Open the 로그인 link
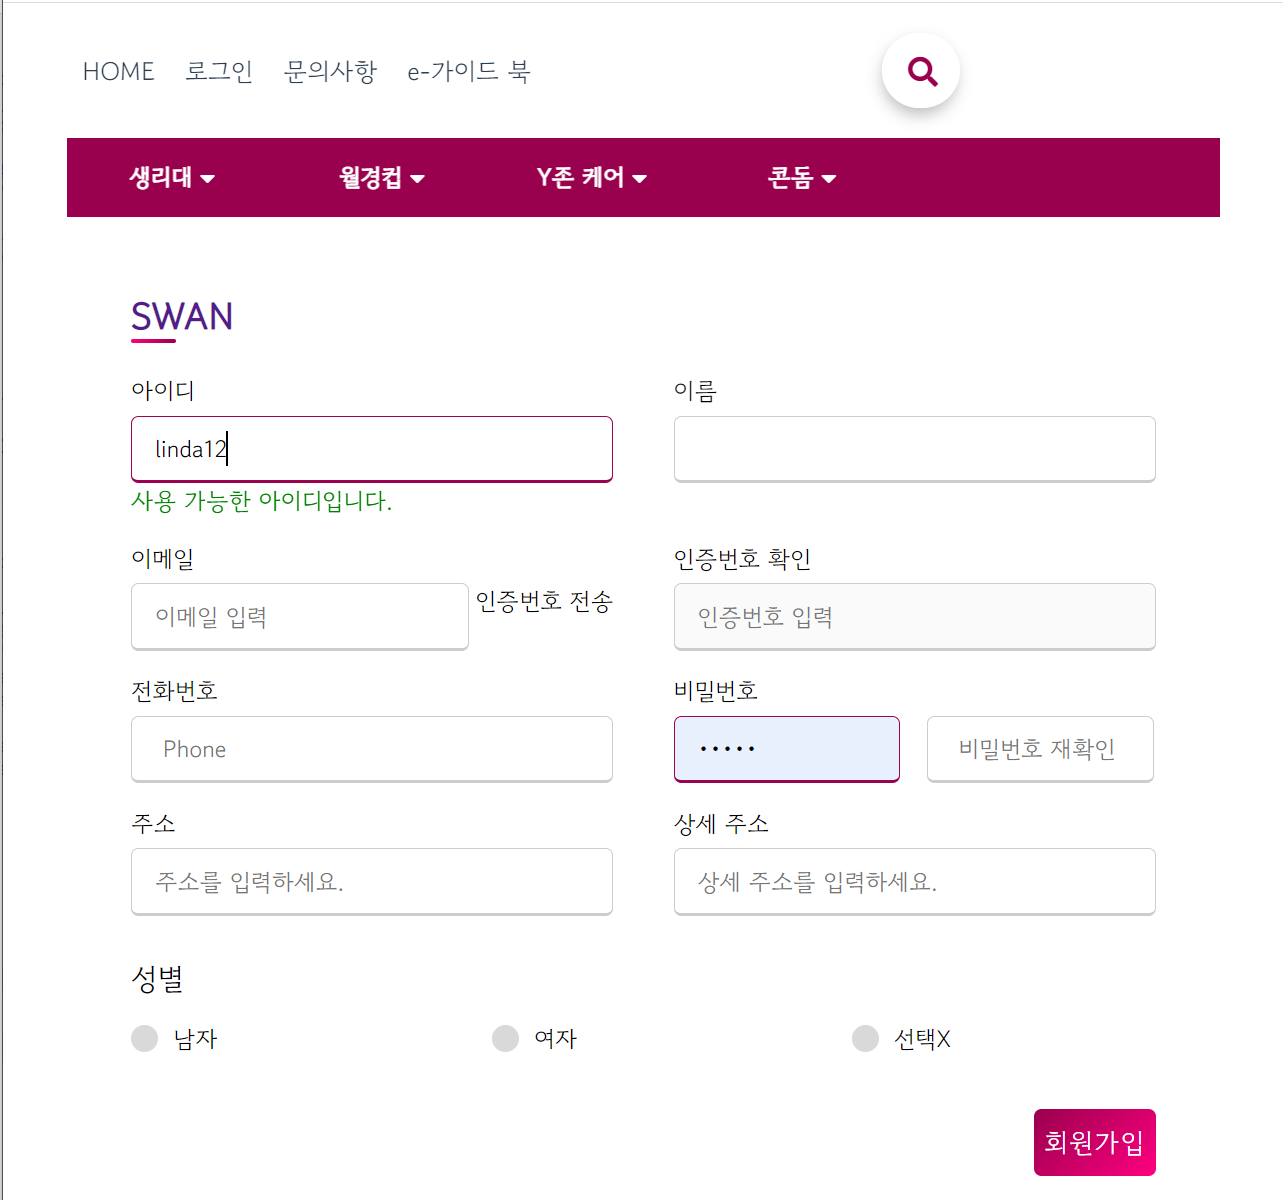This screenshot has height=1200, width=1283. (219, 72)
